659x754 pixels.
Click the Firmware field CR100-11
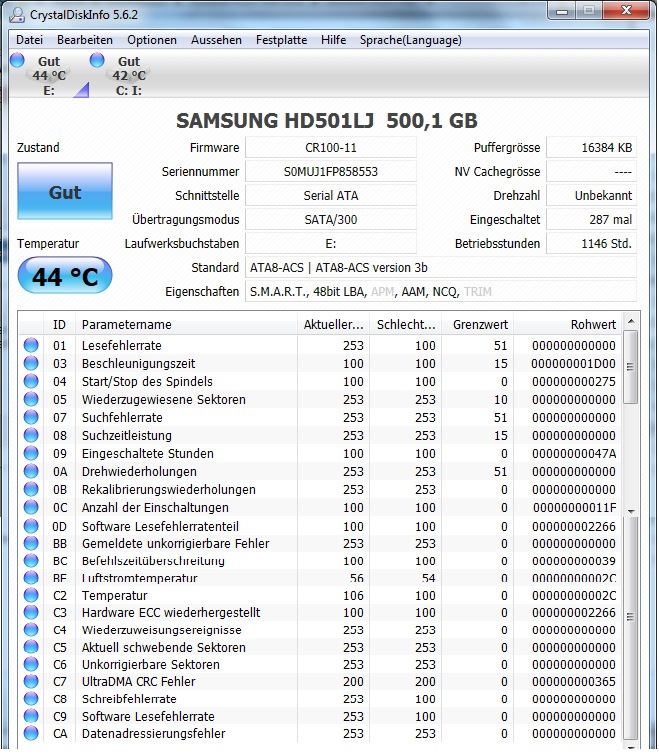[331, 148]
